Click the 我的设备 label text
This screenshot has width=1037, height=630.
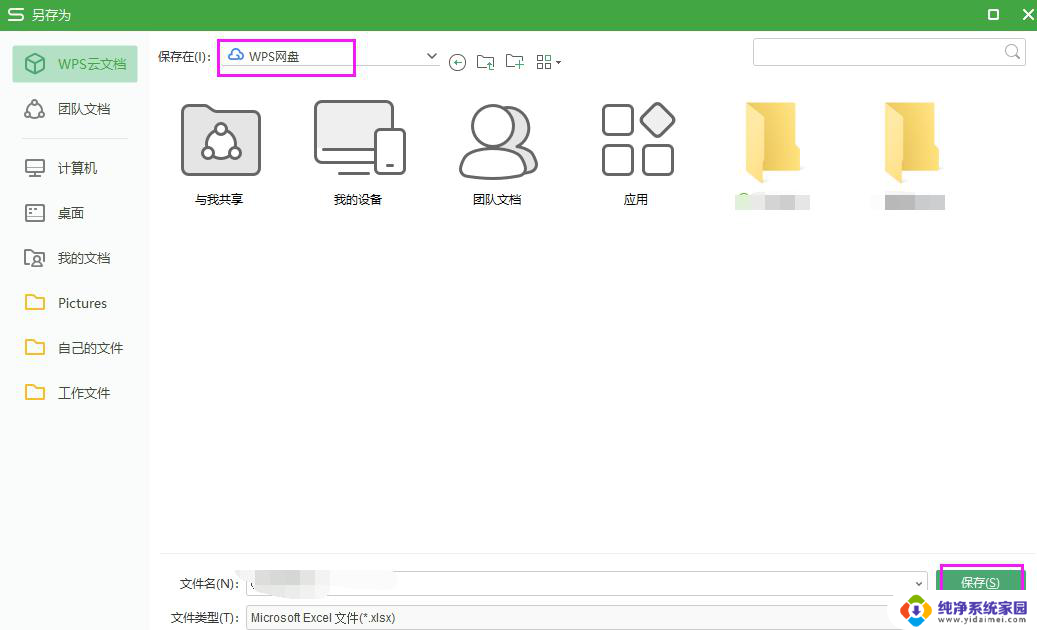tap(358, 200)
